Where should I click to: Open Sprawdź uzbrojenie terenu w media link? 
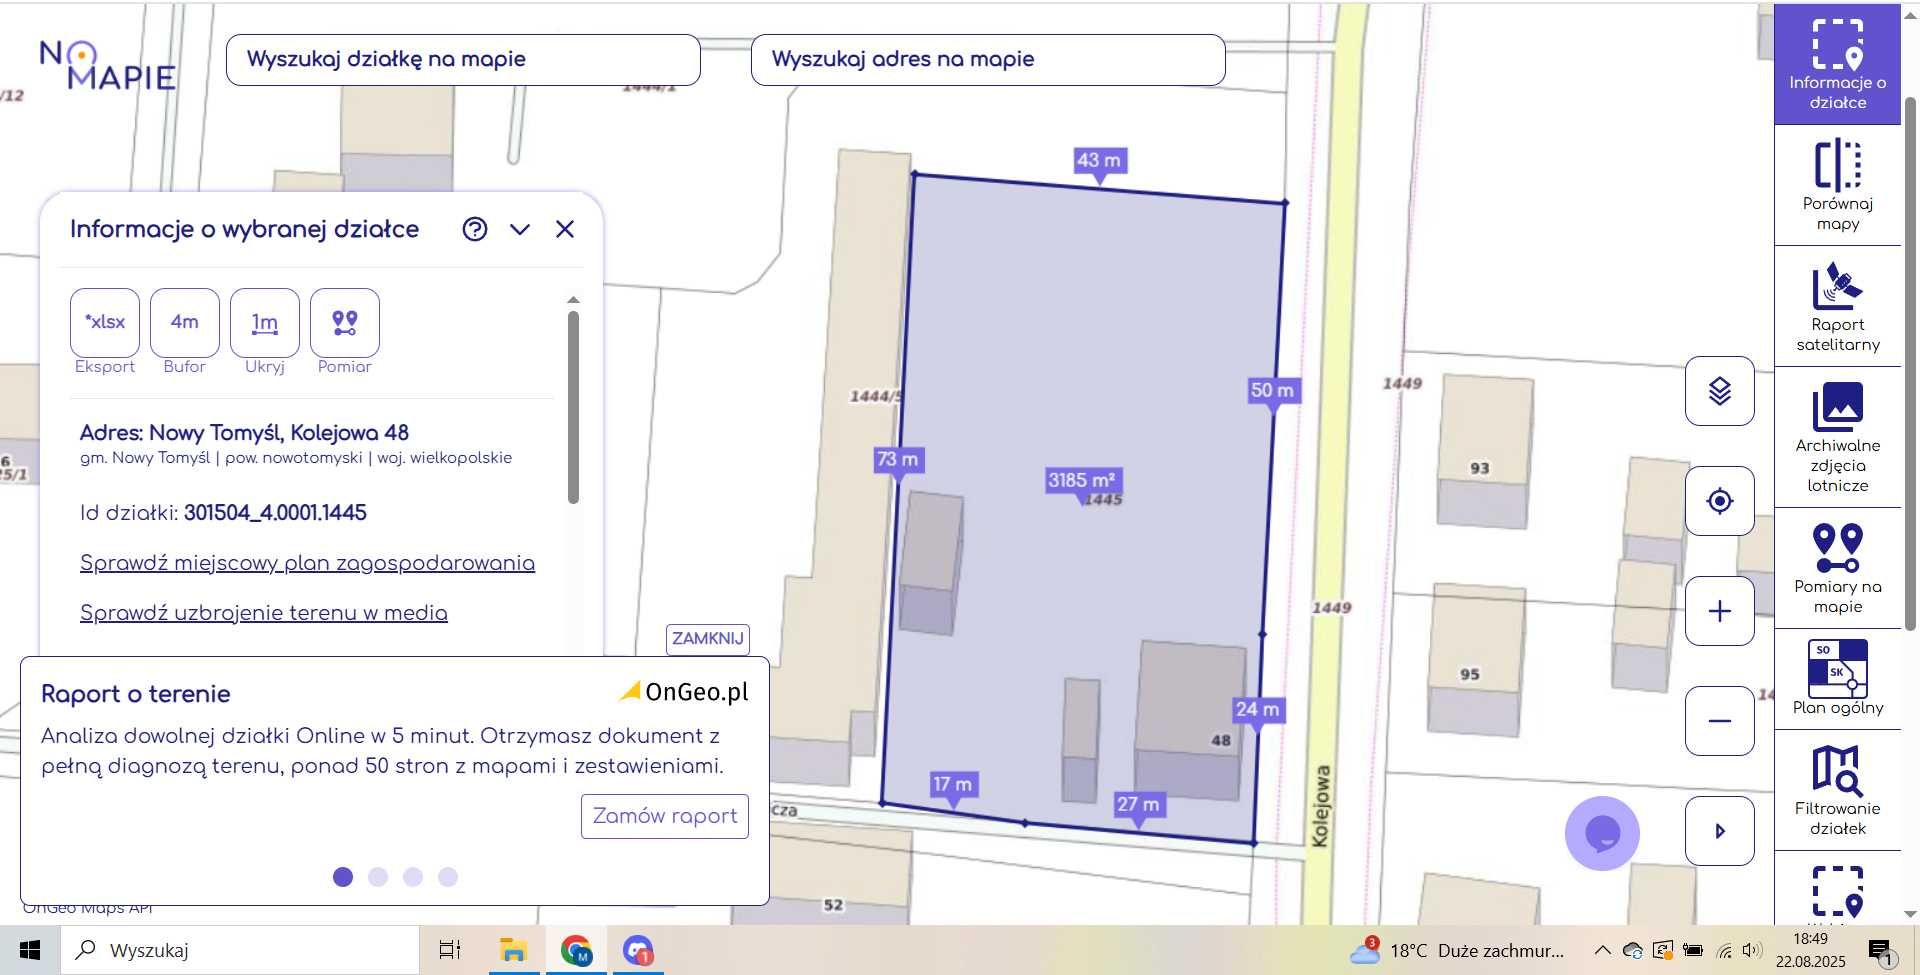pos(264,613)
